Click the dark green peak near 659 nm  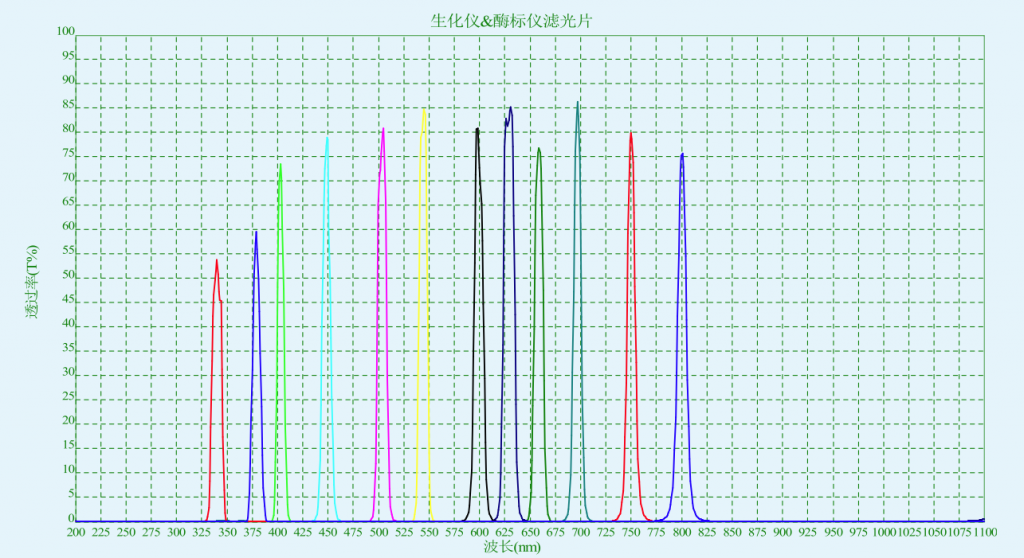point(539,150)
